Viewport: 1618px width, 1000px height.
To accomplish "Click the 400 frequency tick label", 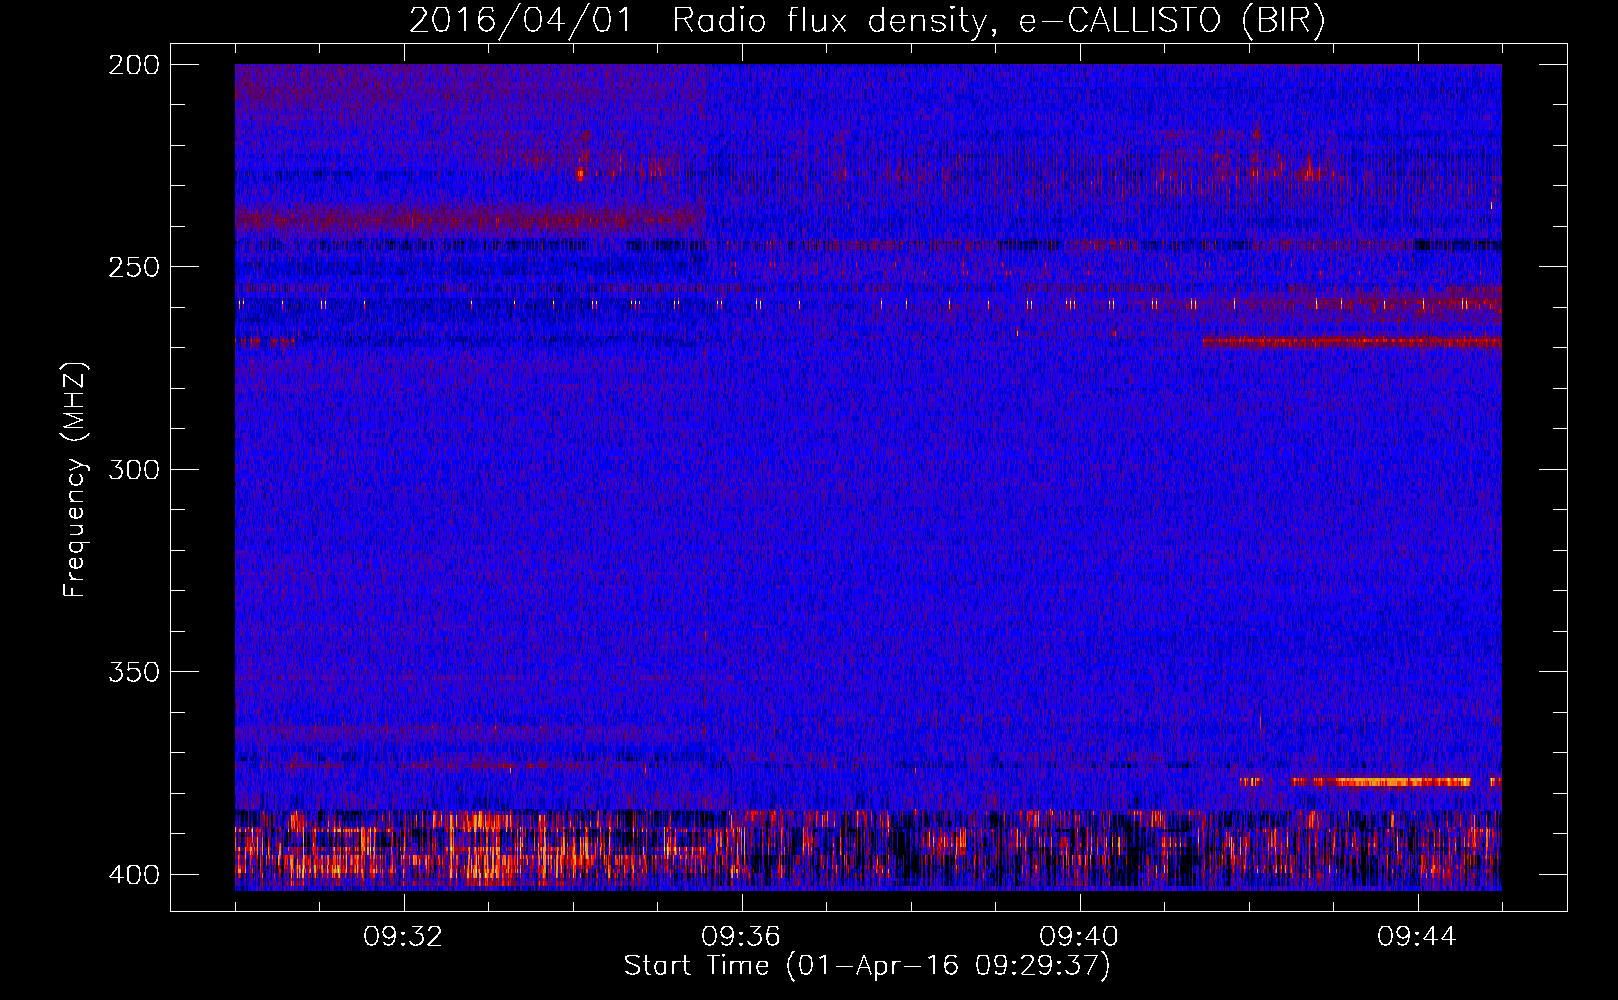I will pos(133,875).
